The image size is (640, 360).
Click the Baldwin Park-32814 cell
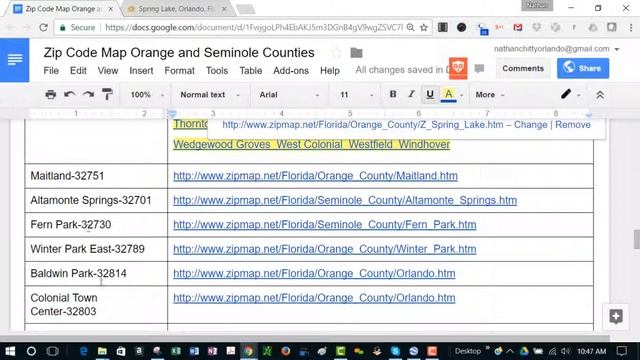coord(96,273)
